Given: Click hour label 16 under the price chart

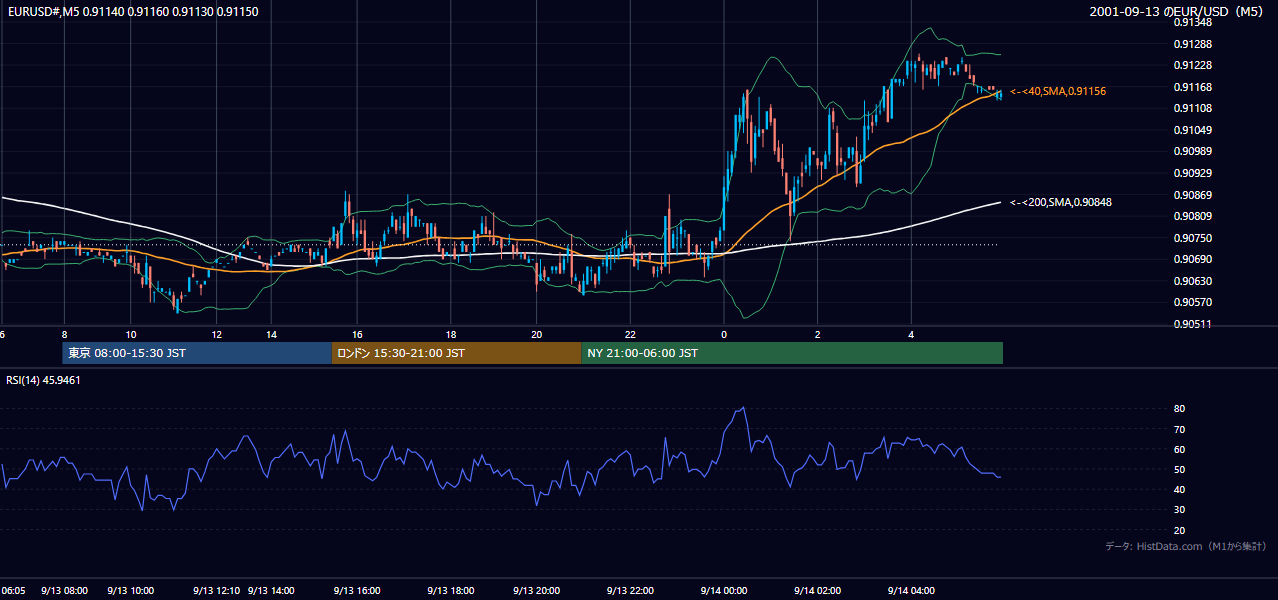Looking at the screenshot, I should click(356, 334).
